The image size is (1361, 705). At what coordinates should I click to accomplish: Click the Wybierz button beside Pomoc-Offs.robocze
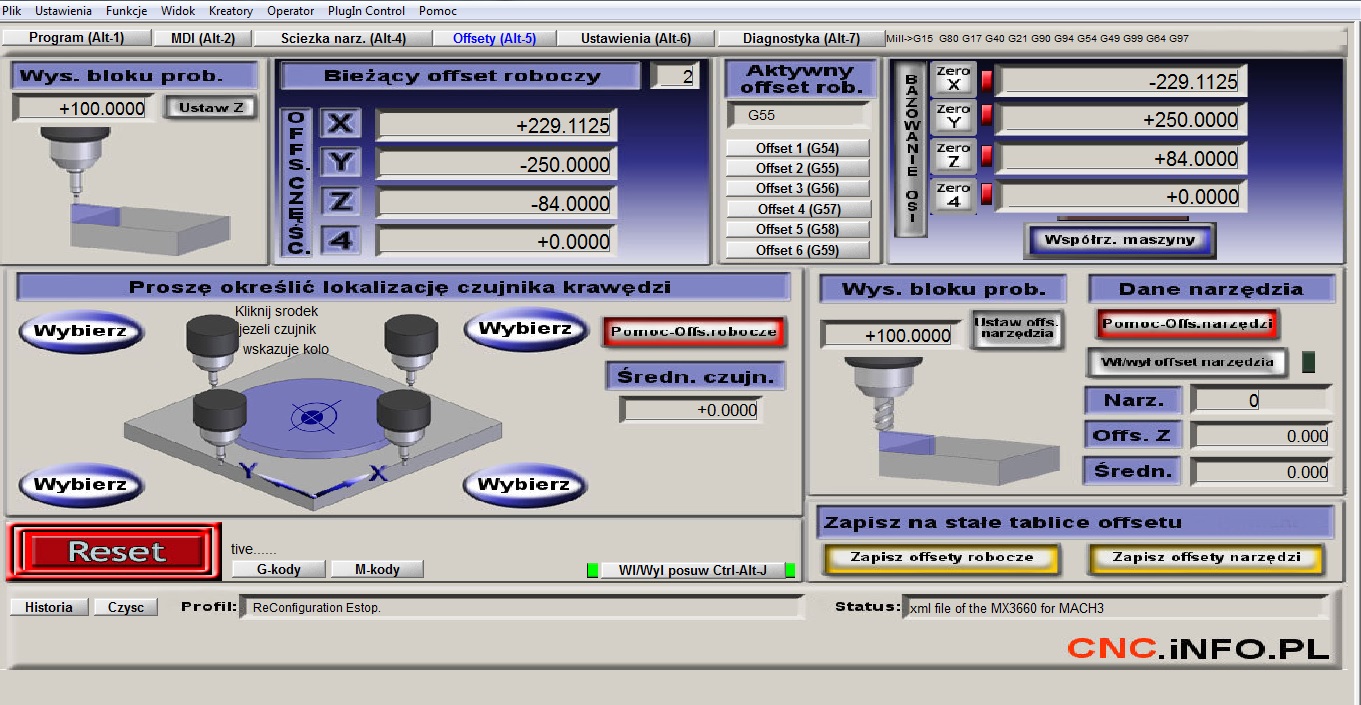point(525,328)
